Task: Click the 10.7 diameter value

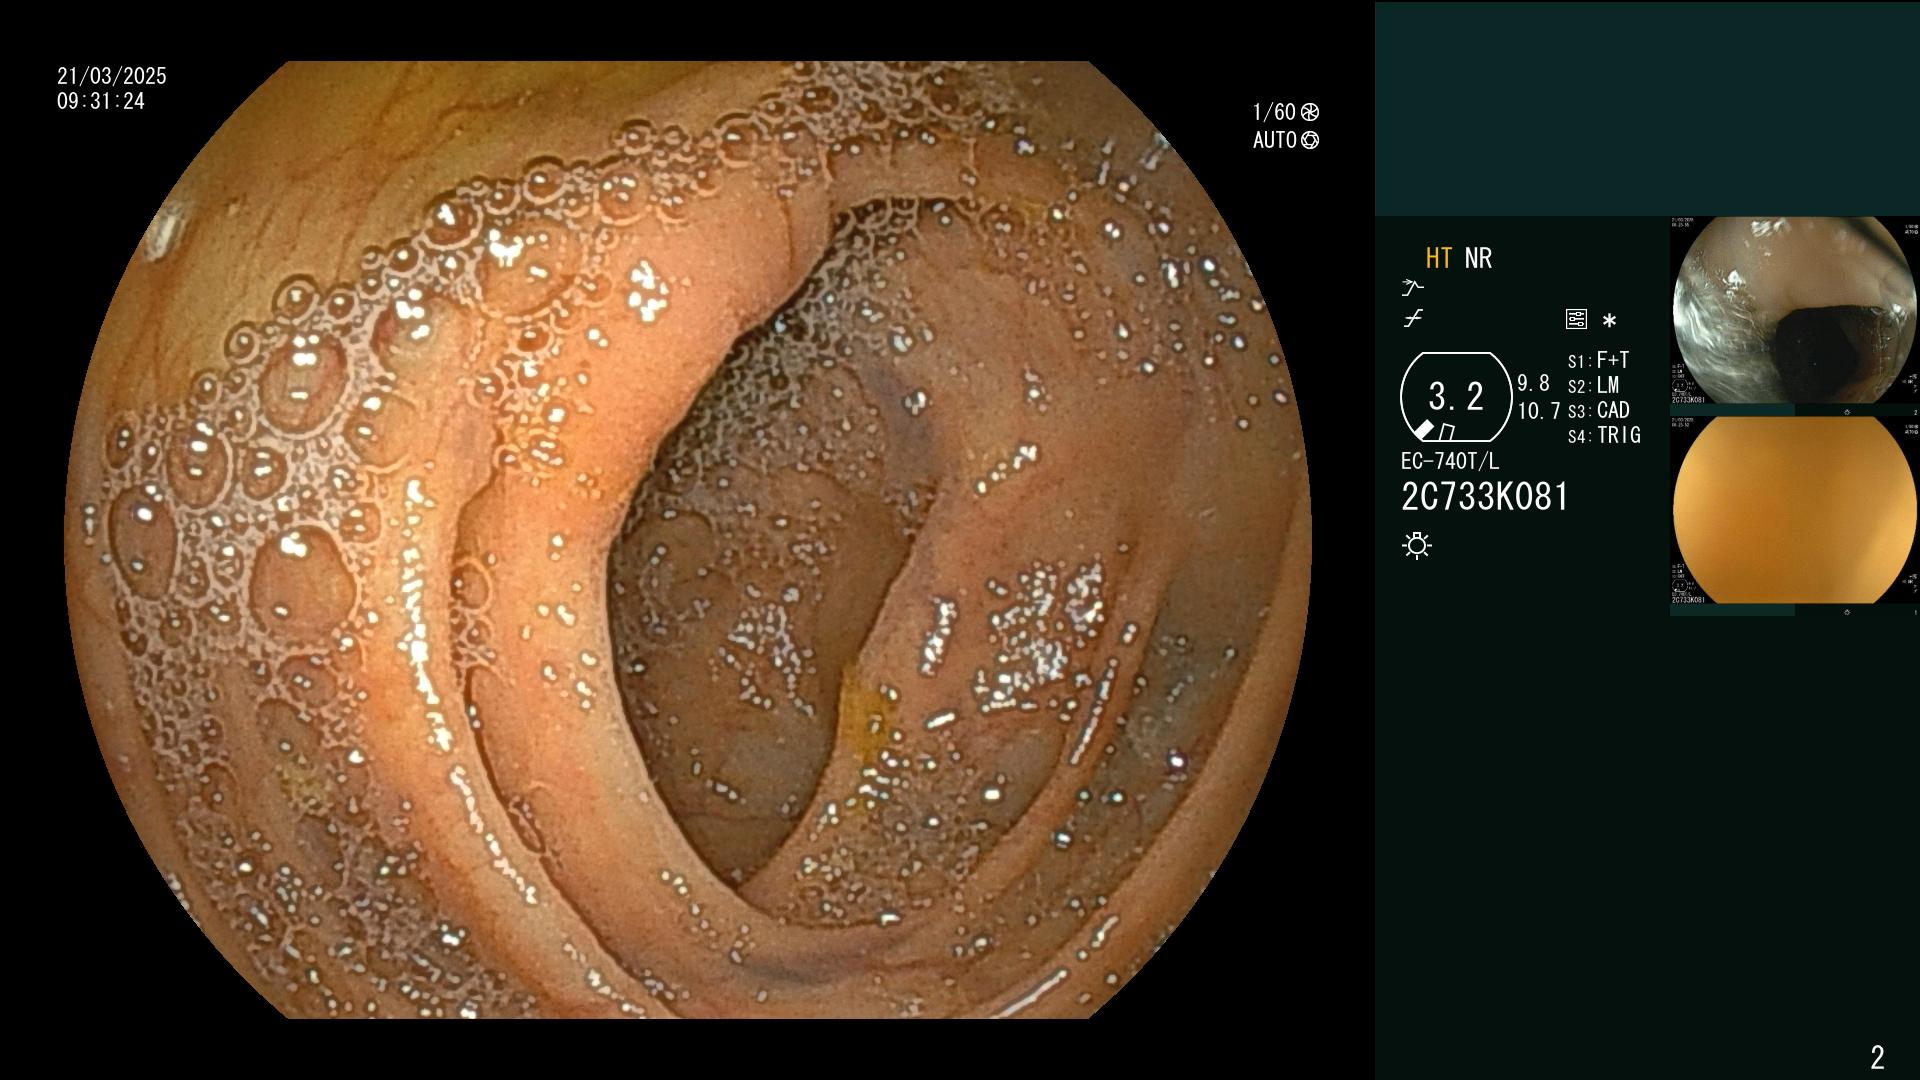Action: click(x=1539, y=411)
